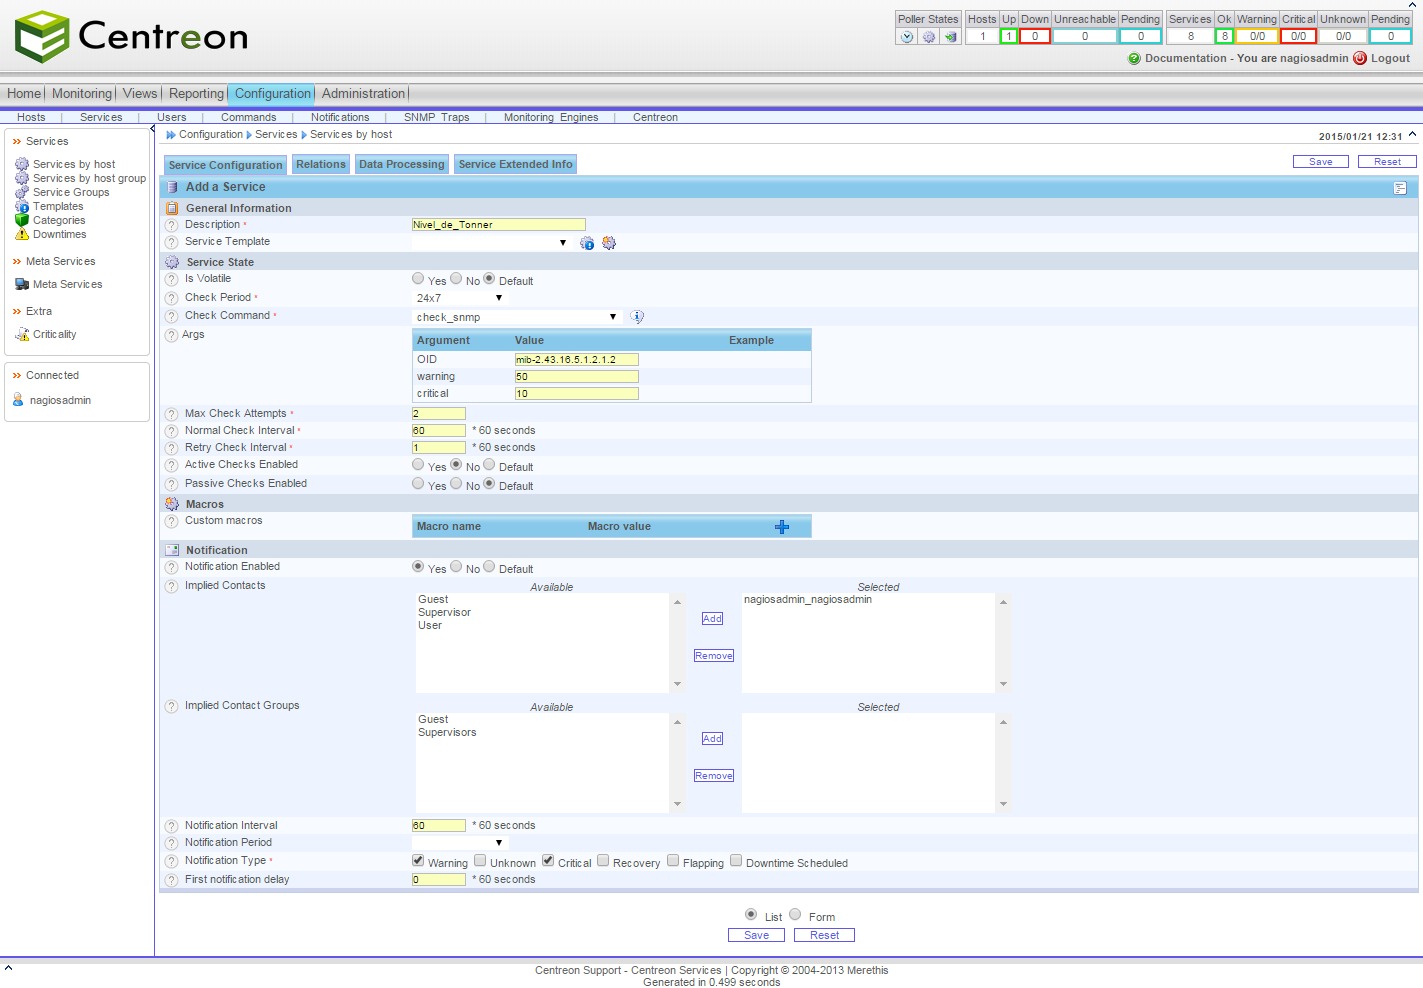Open Notification Period dropdown
Image resolution: width=1423 pixels, height=988 pixels.
click(459, 843)
